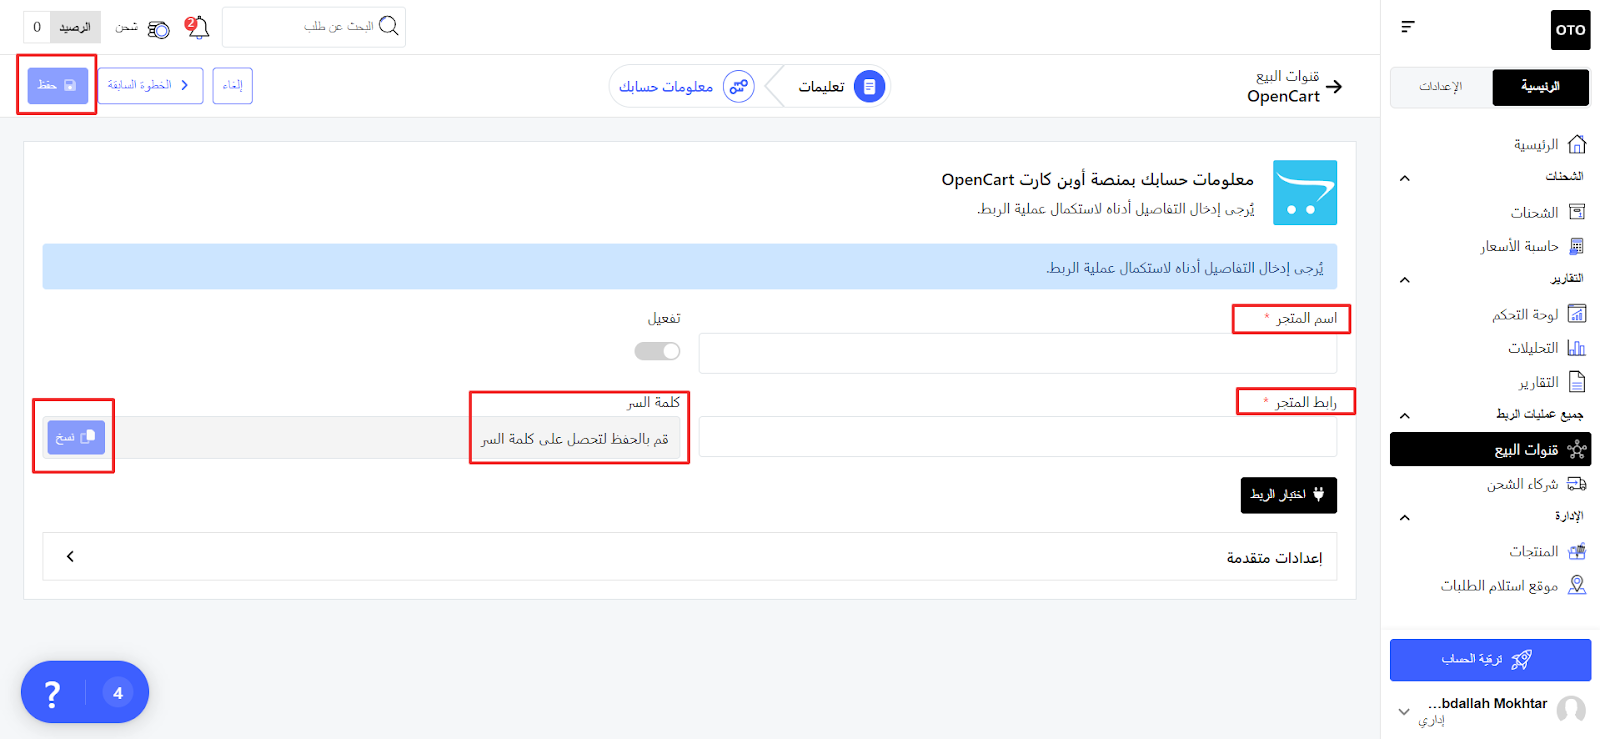The height and width of the screenshot is (739, 1600).
Task: Click the user profile avatar
Action: [x=1571, y=711]
